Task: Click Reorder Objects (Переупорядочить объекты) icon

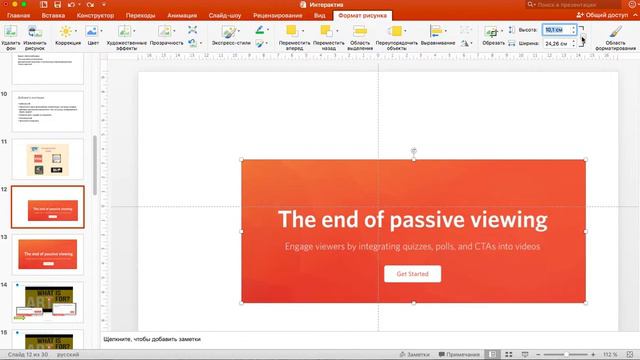Action: [x=395, y=31]
